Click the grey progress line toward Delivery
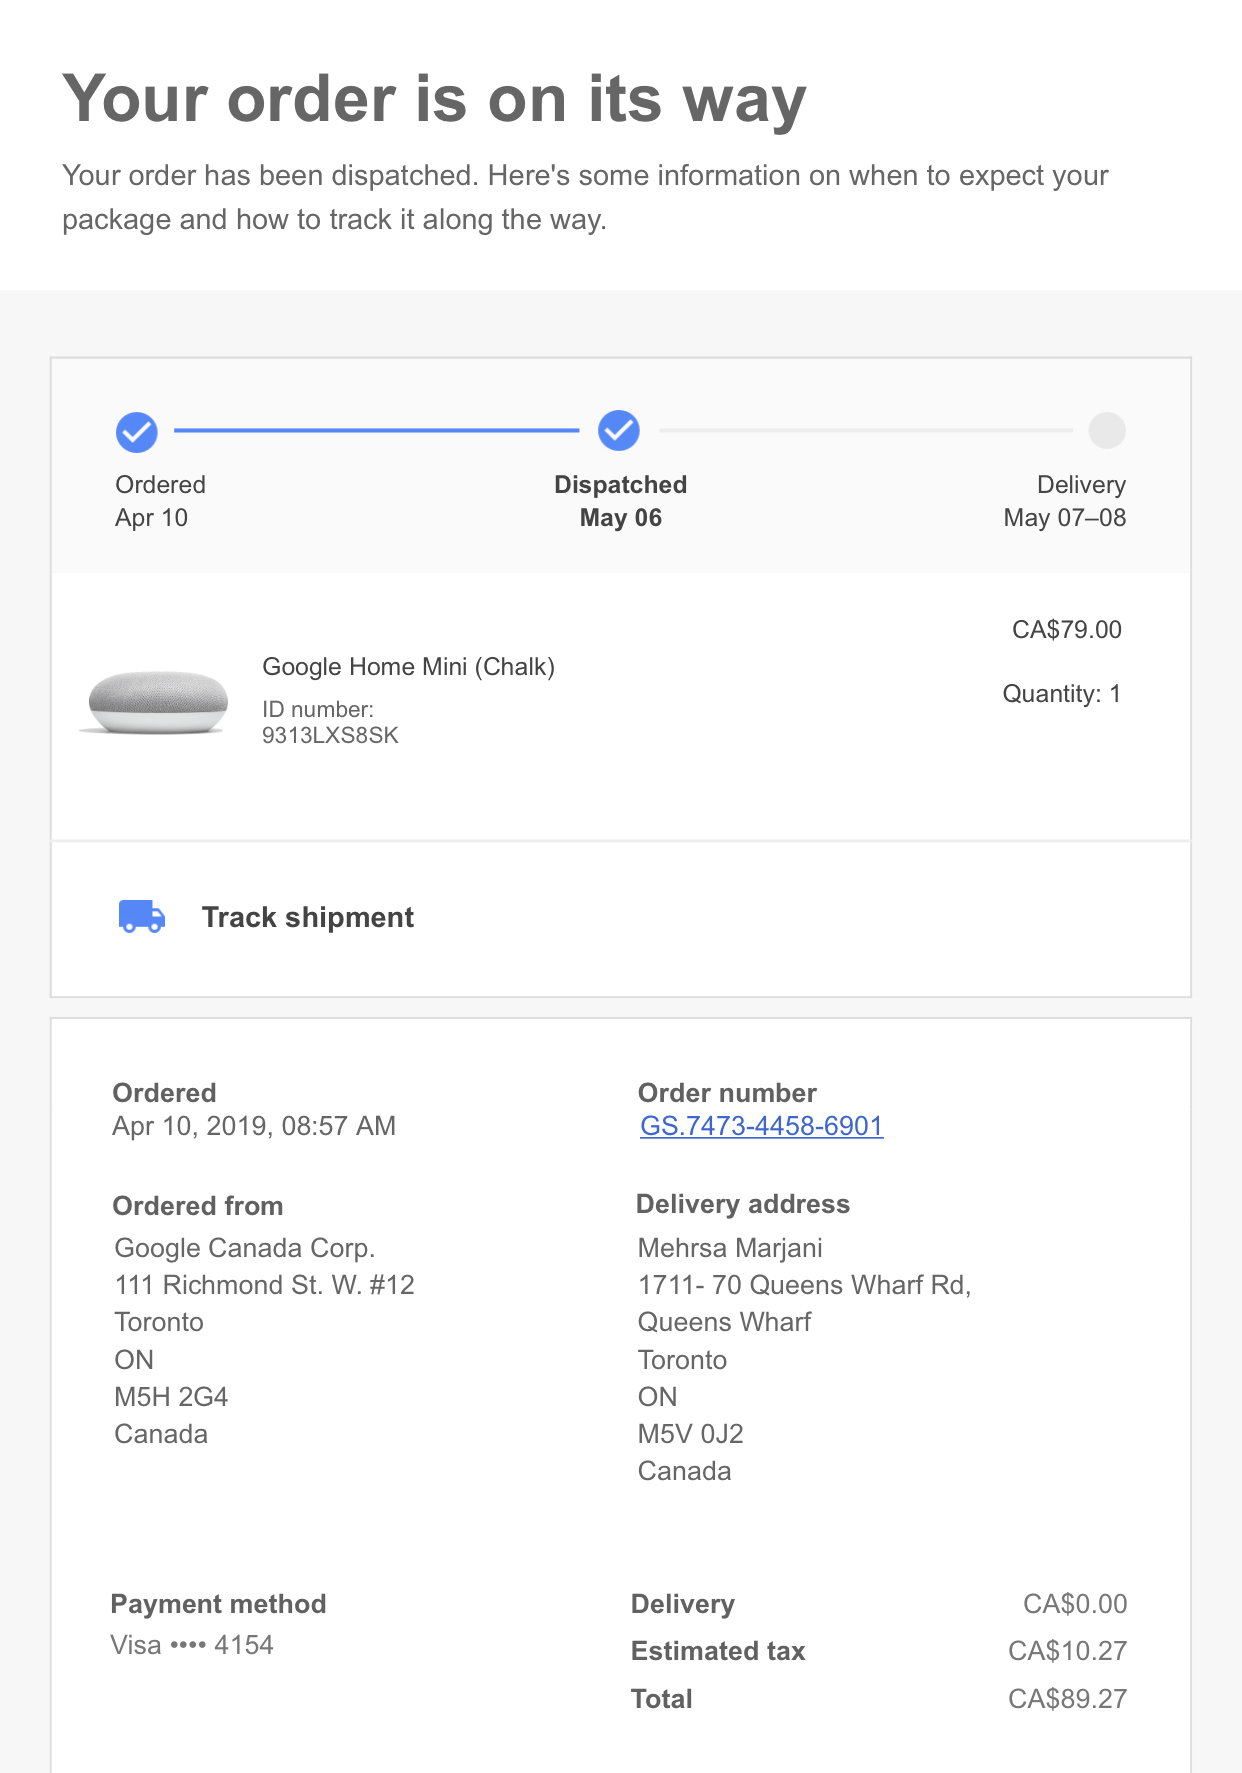 tap(866, 430)
